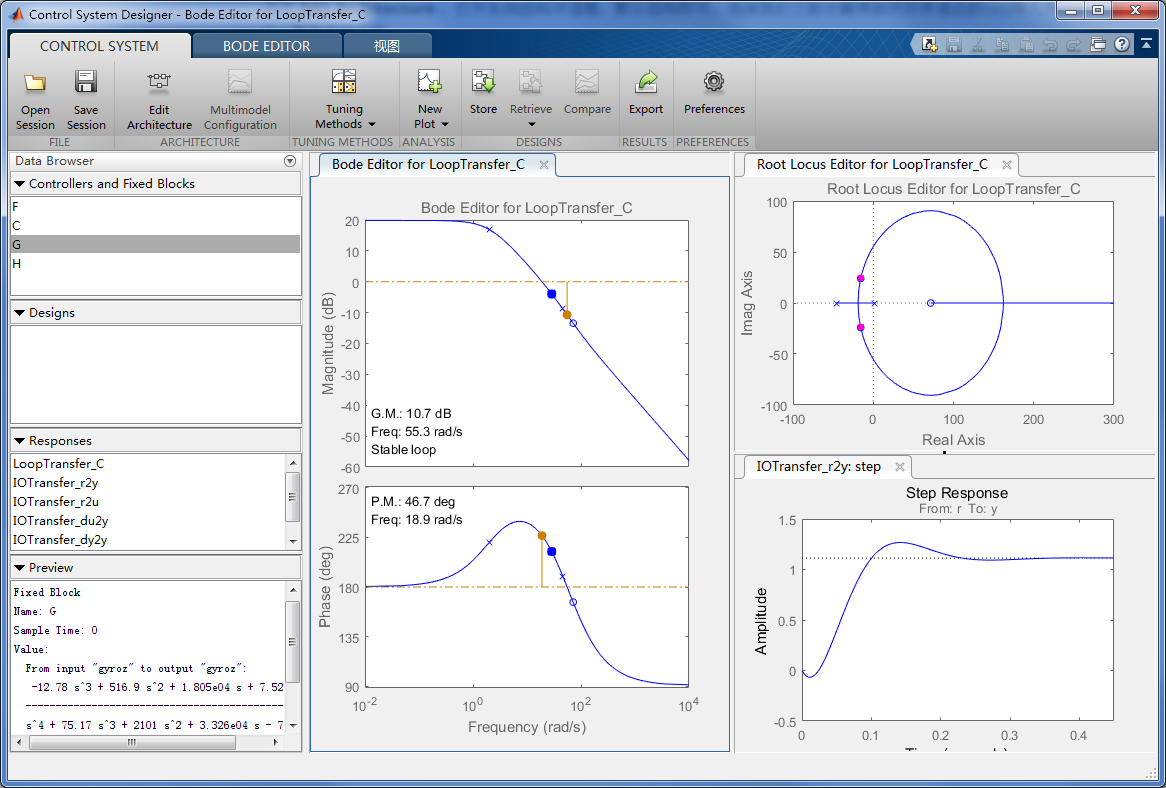Select Root Locus Editor for LoopTransfer_C tab
The height and width of the screenshot is (788, 1166).
pyautogui.click(x=872, y=164)
